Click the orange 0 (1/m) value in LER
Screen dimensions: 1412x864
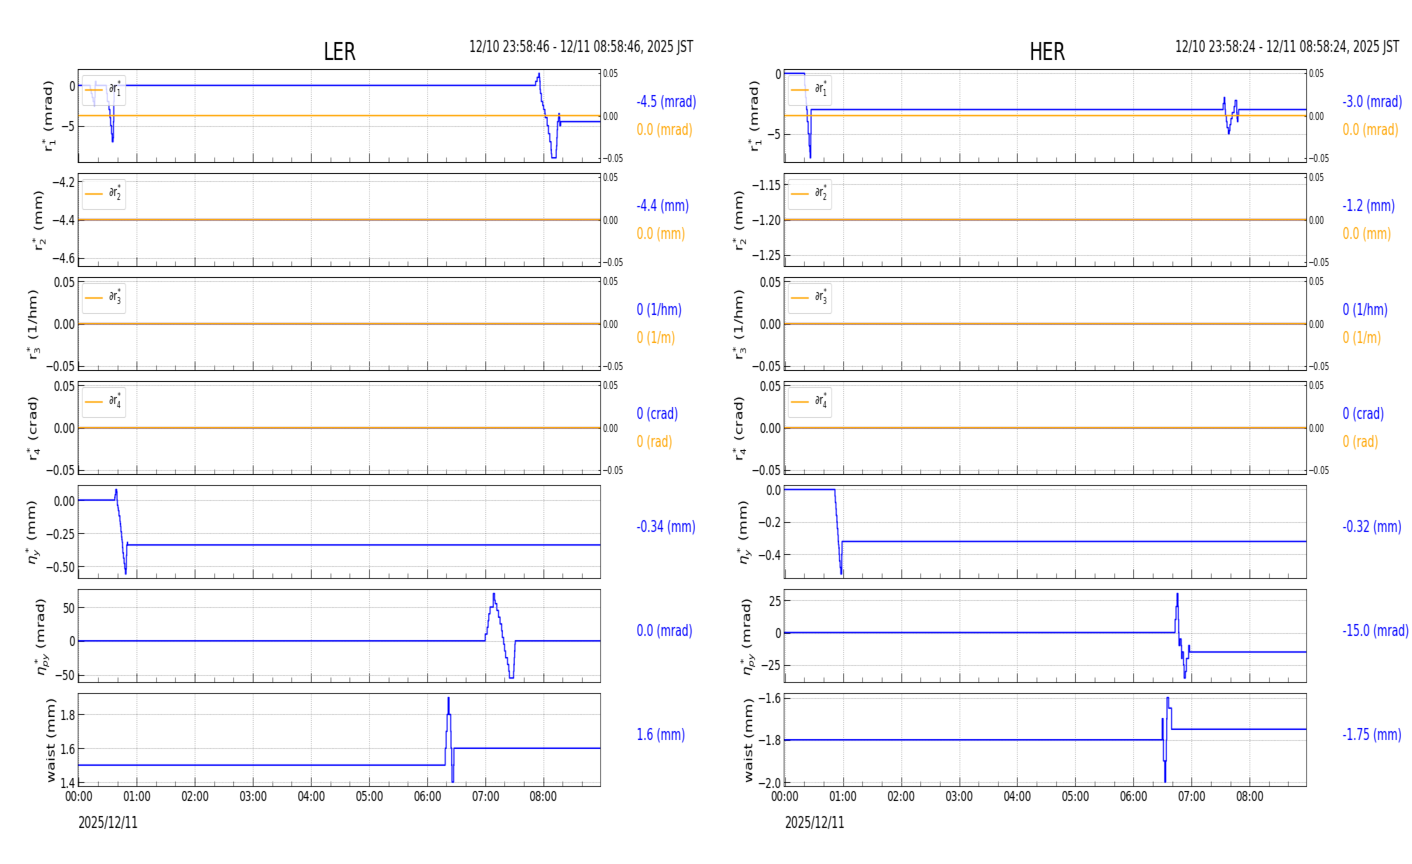(x=656, y=338)
